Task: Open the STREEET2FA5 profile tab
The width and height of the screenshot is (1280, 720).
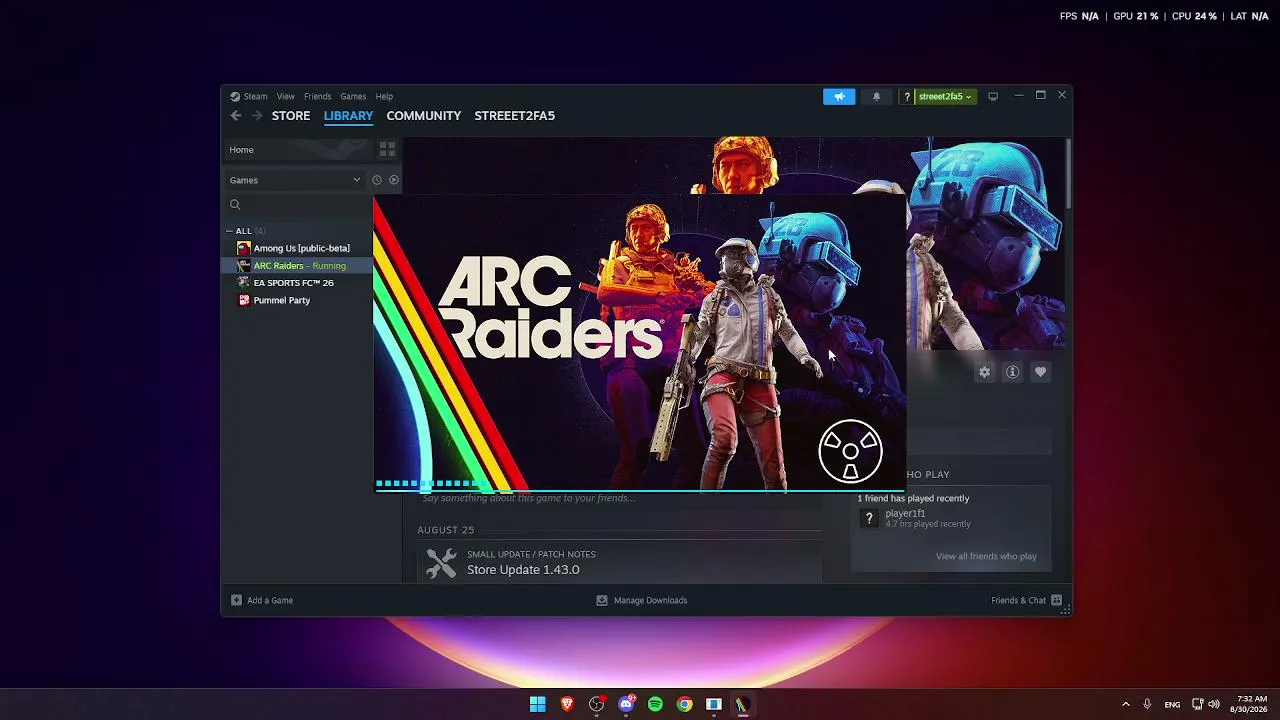Action: tap(514, 116)
